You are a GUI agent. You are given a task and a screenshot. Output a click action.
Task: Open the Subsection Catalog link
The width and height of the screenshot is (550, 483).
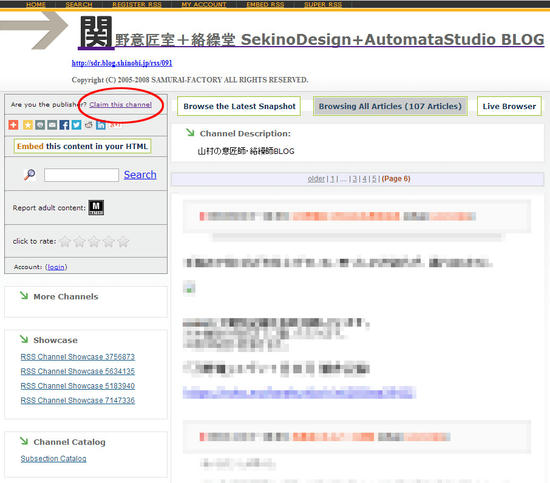click(x=53, y=458)
